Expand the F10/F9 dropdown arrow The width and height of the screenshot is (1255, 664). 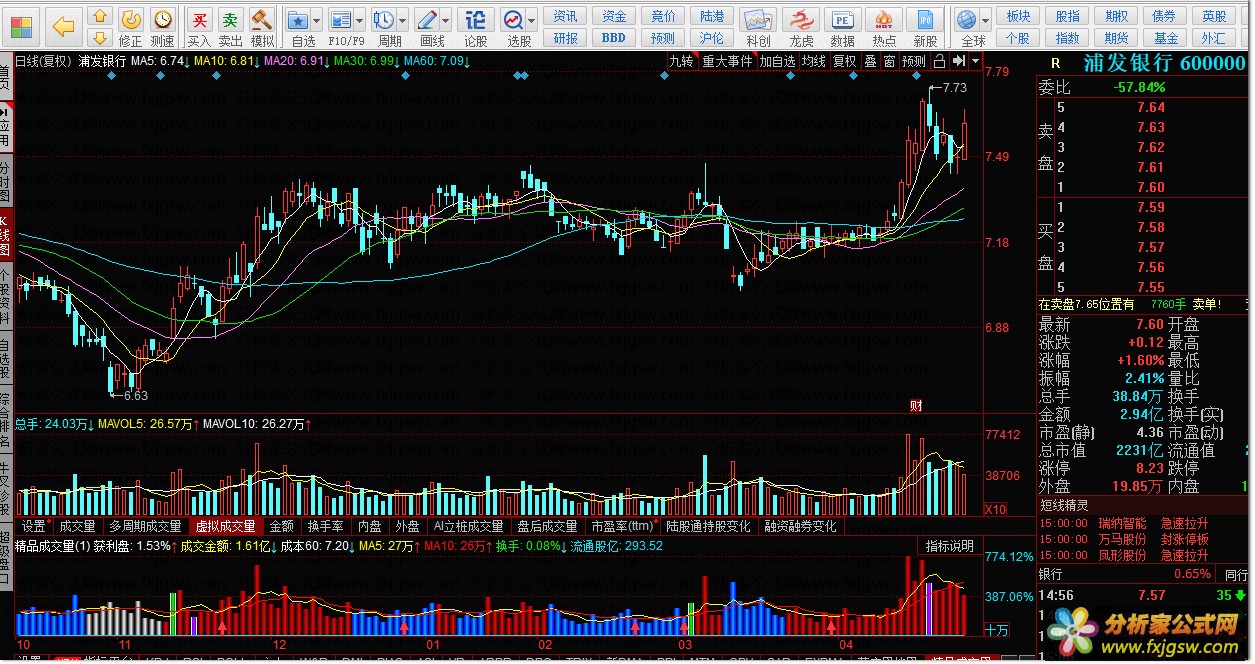[359, 20]
